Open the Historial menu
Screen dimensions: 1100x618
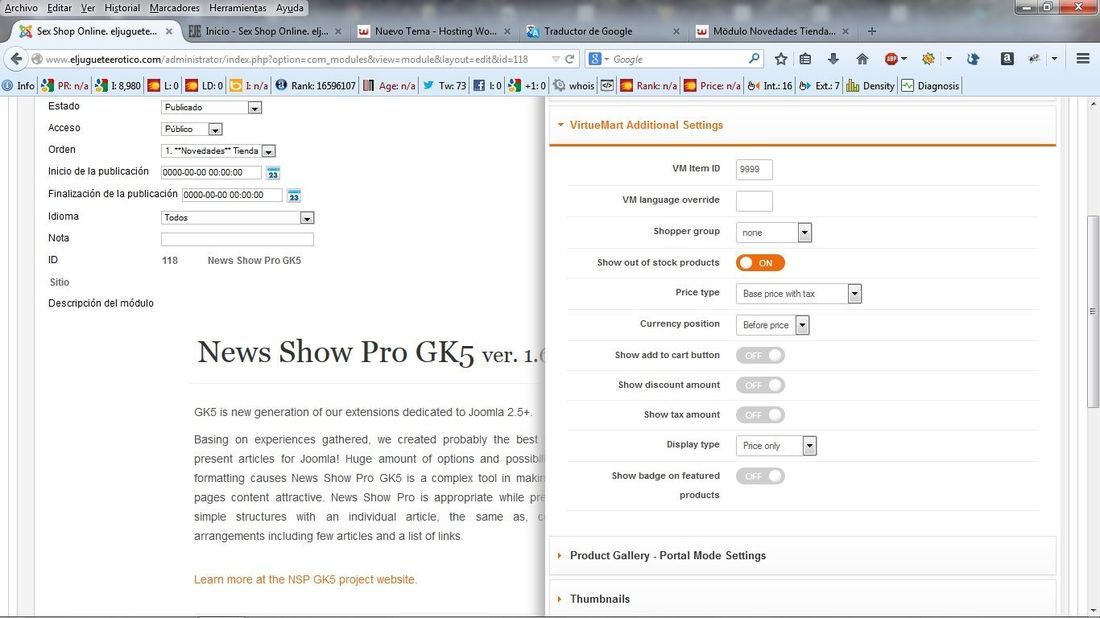(122, 8)
